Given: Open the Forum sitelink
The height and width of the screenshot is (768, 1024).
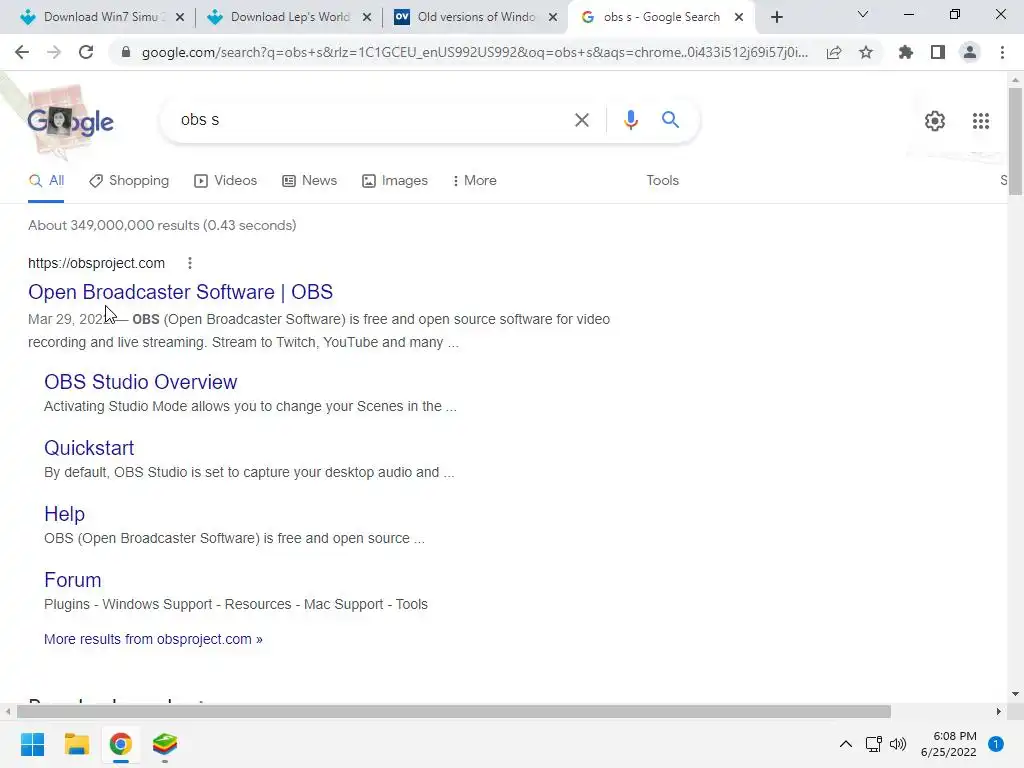Looking at the screenshot, I should [x=72, y=580].
